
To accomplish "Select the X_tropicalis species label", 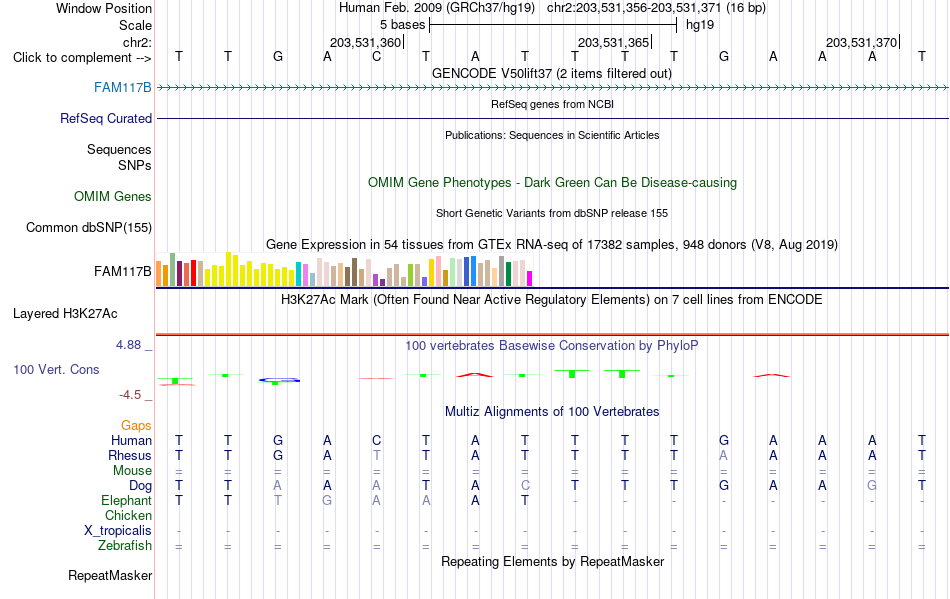I will [x=118, y=531].
